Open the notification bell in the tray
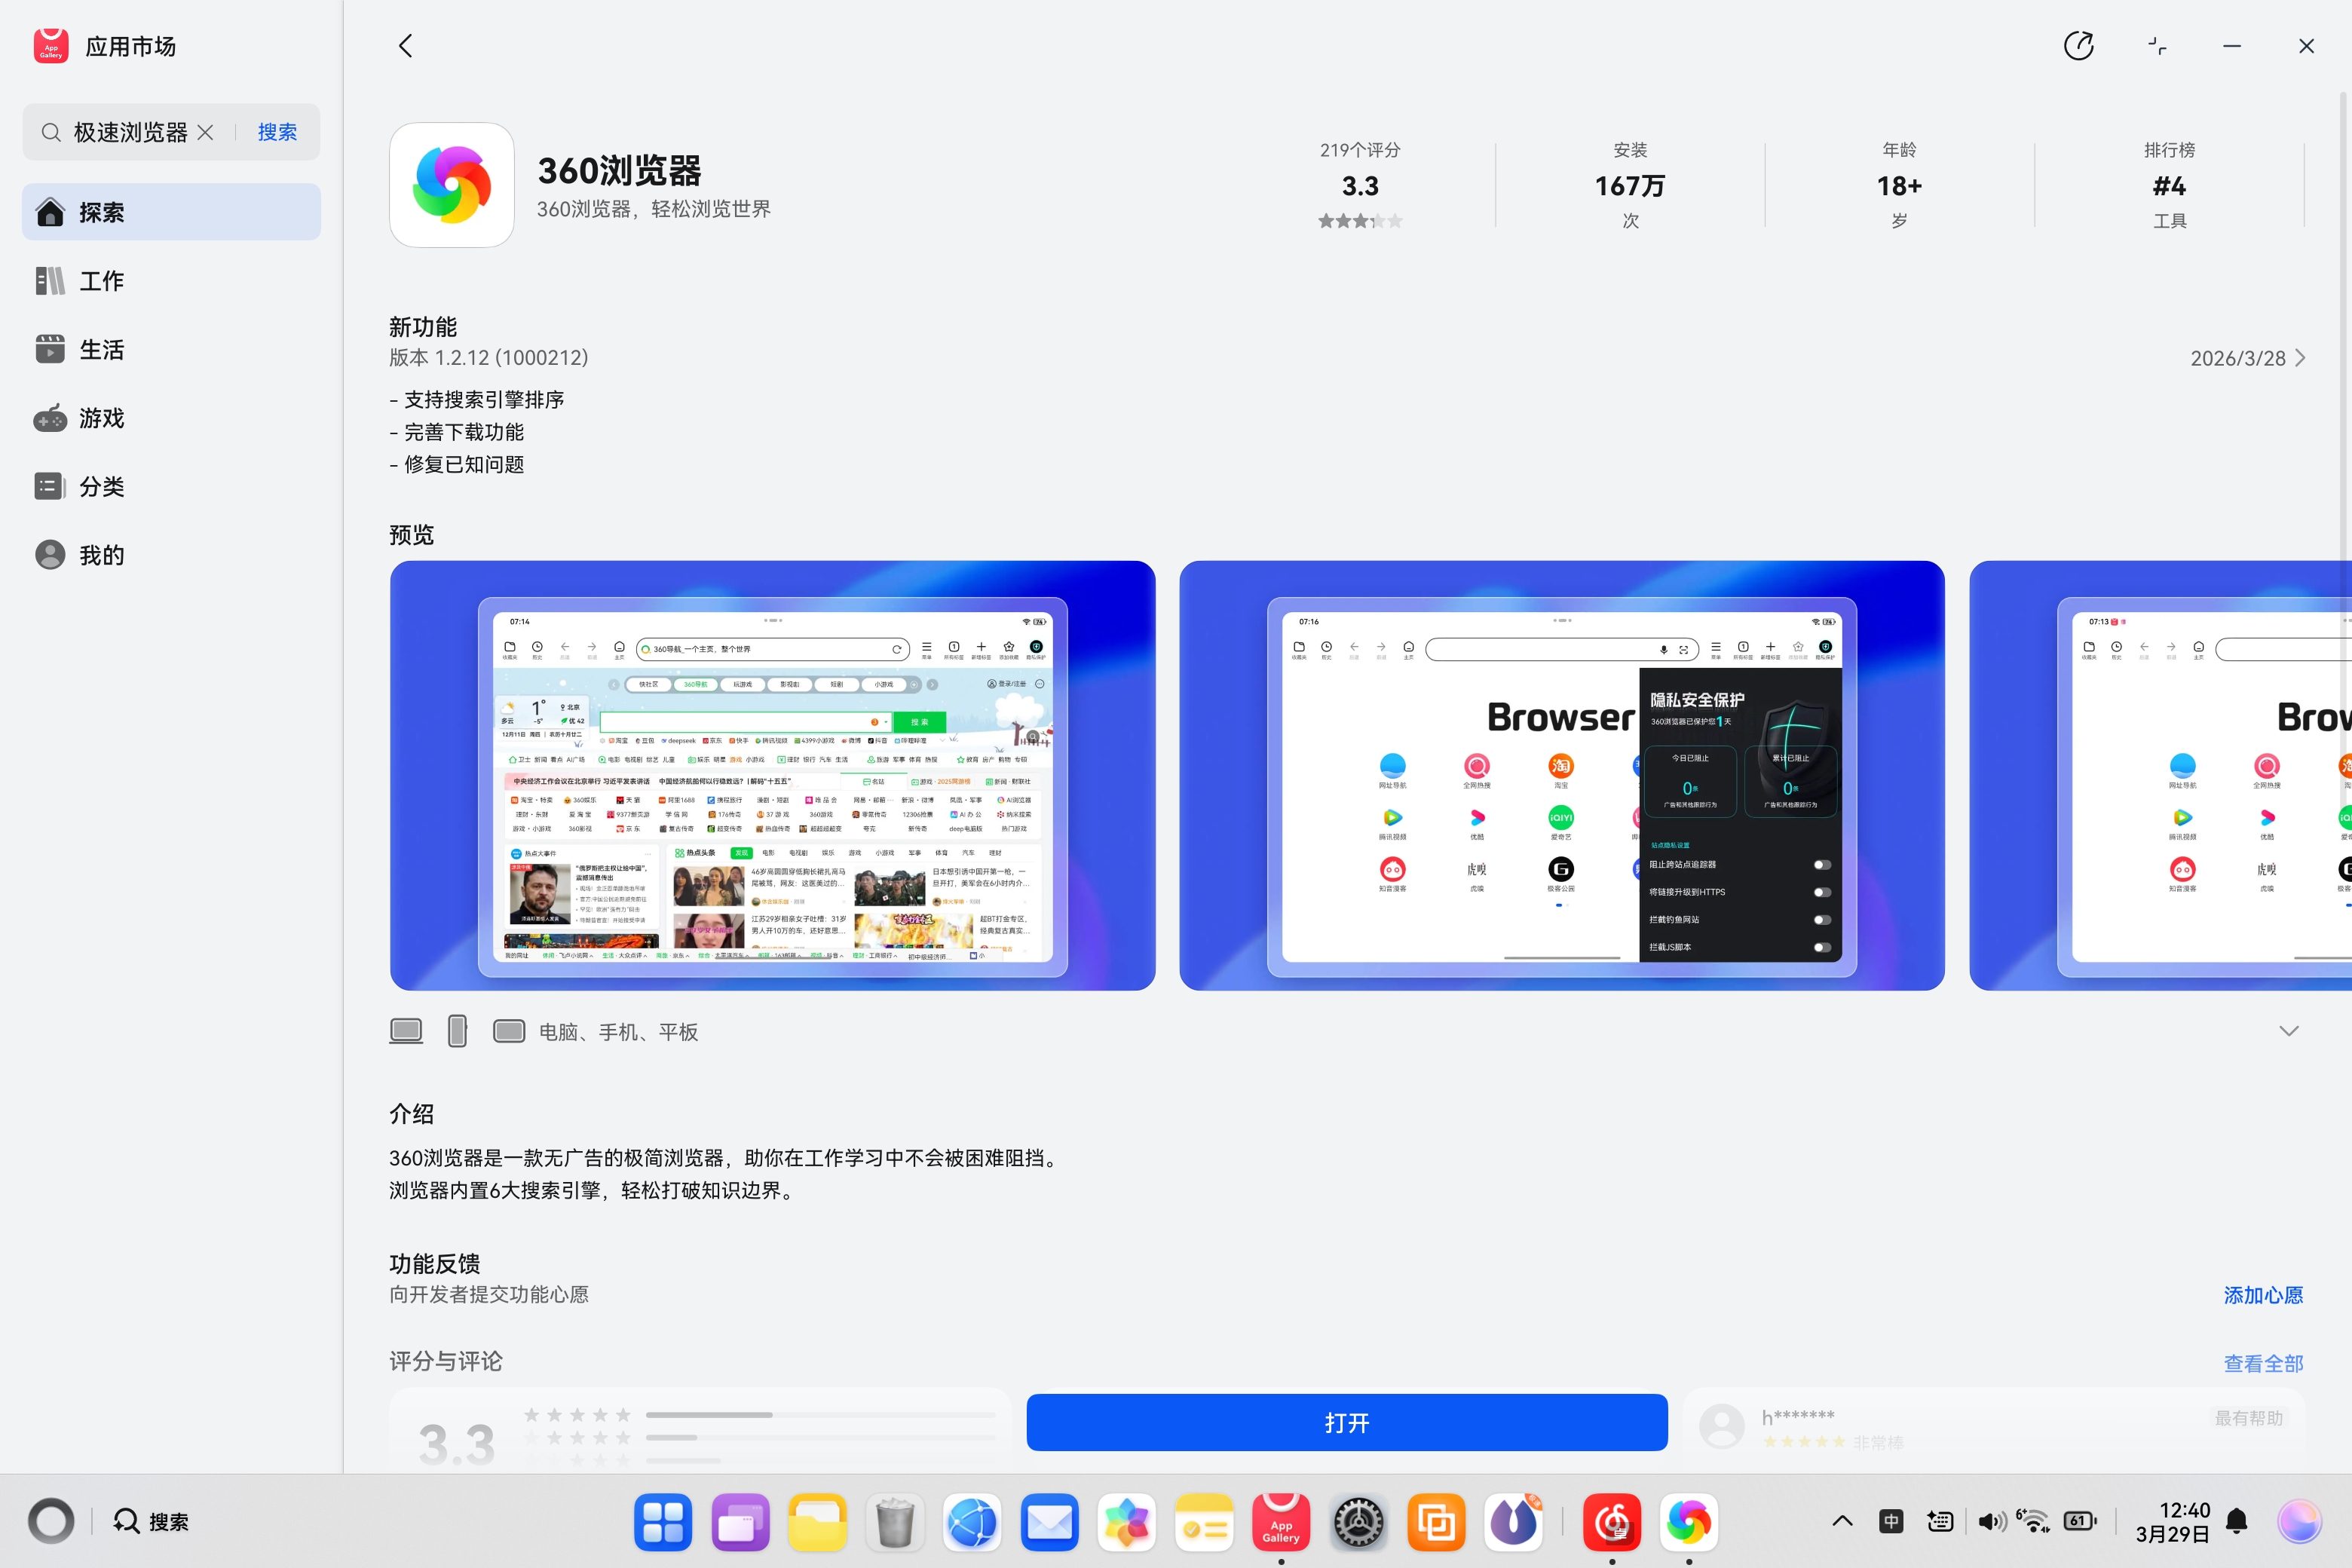 [2237, 1522]
